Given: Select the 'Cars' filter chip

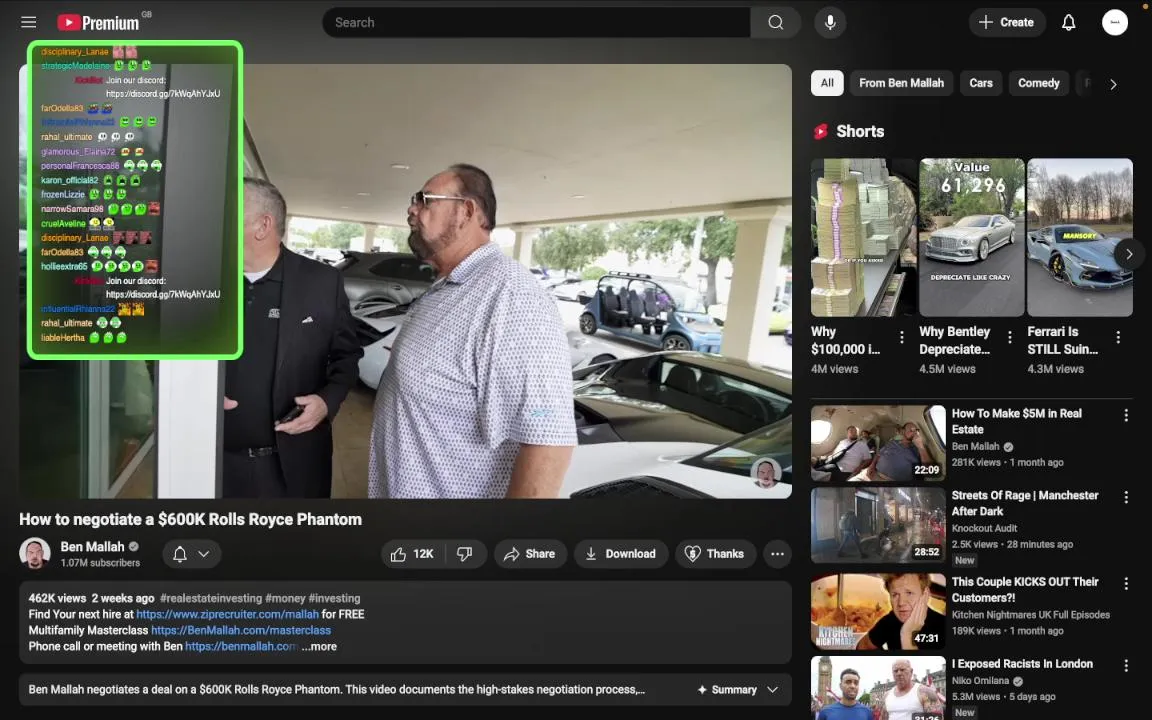Looking at the screenshot, I should point(981,83).
